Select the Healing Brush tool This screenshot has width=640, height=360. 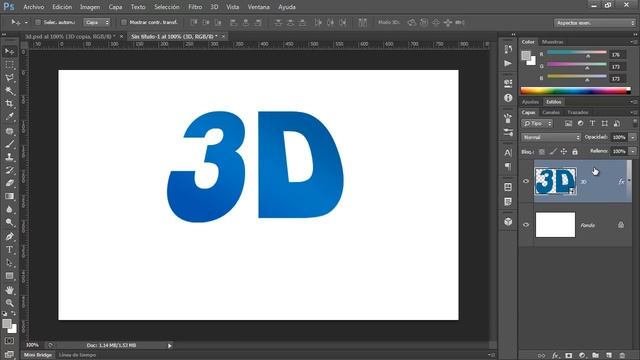(9, 131)
